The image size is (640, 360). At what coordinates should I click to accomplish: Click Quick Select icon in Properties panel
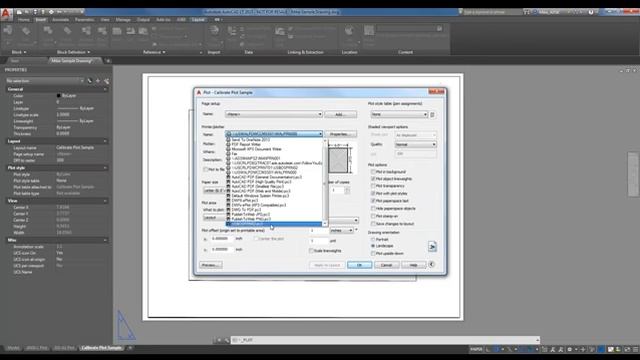(107, 81)
